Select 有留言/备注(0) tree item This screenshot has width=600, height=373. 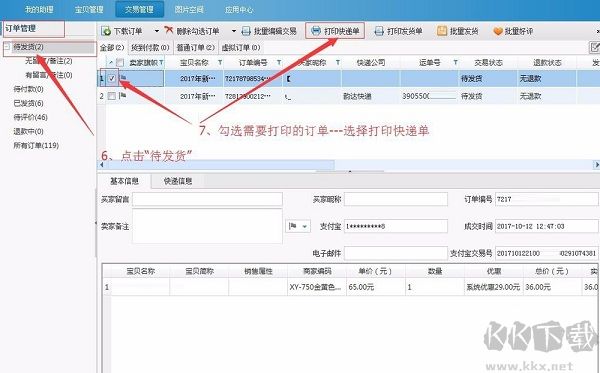click(x=49, y=75)
